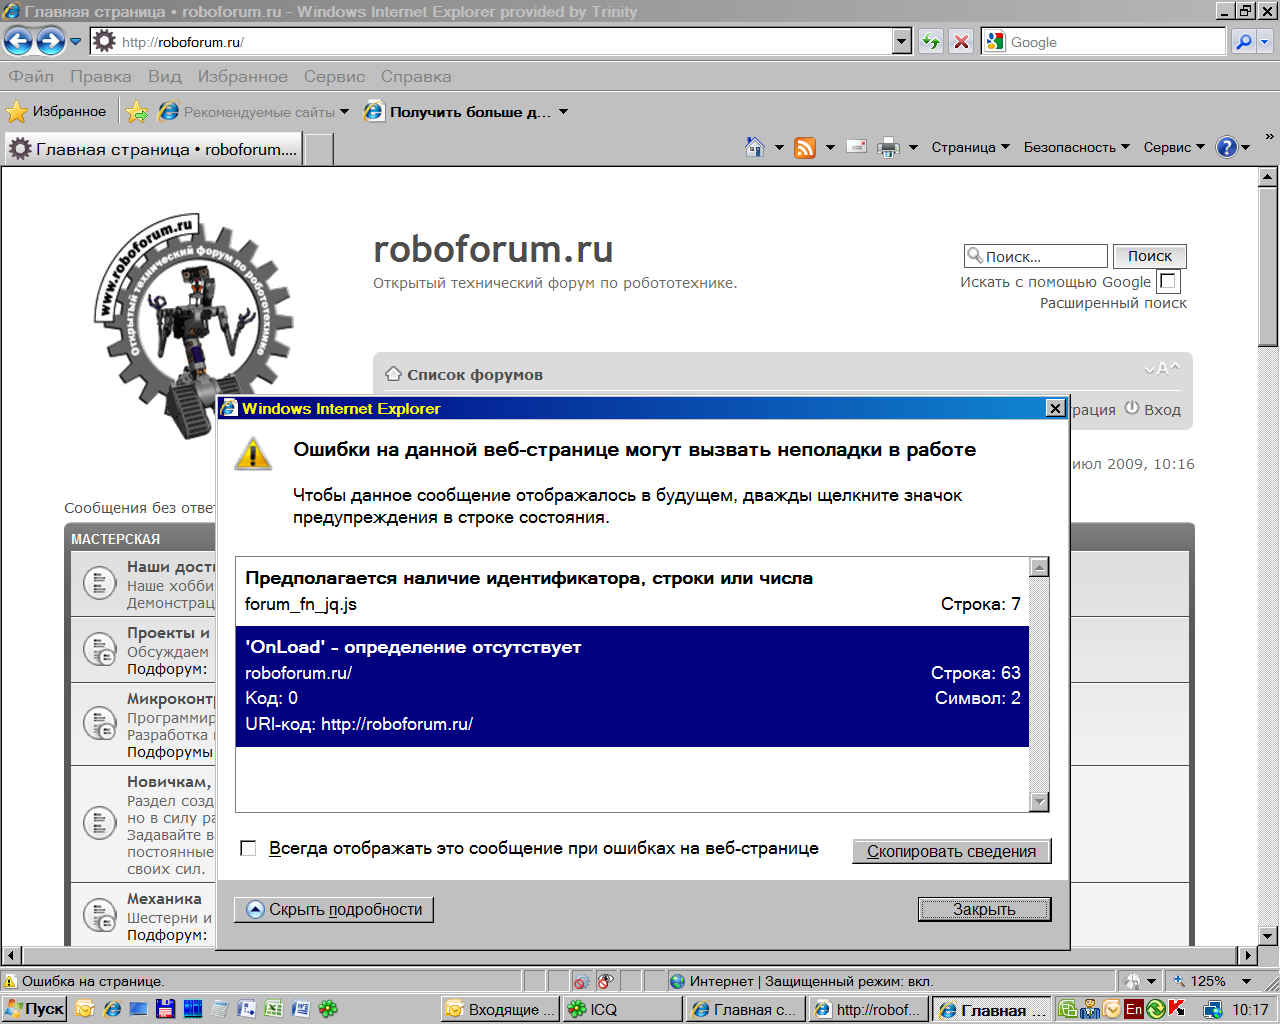Click the forum Поиск… search input
The height and width of the screenshot is (1024, 1280).
(x=1036, y=256)
